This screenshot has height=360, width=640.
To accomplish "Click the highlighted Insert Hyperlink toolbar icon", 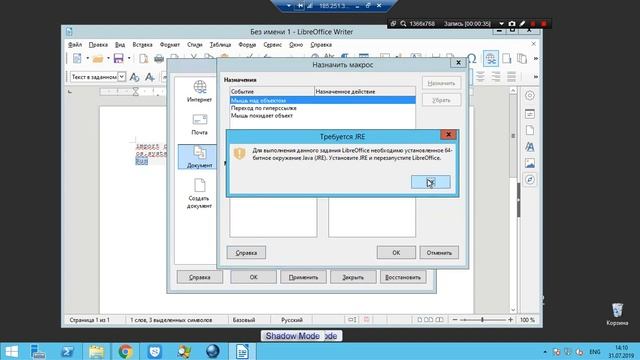I will point(491,59).
